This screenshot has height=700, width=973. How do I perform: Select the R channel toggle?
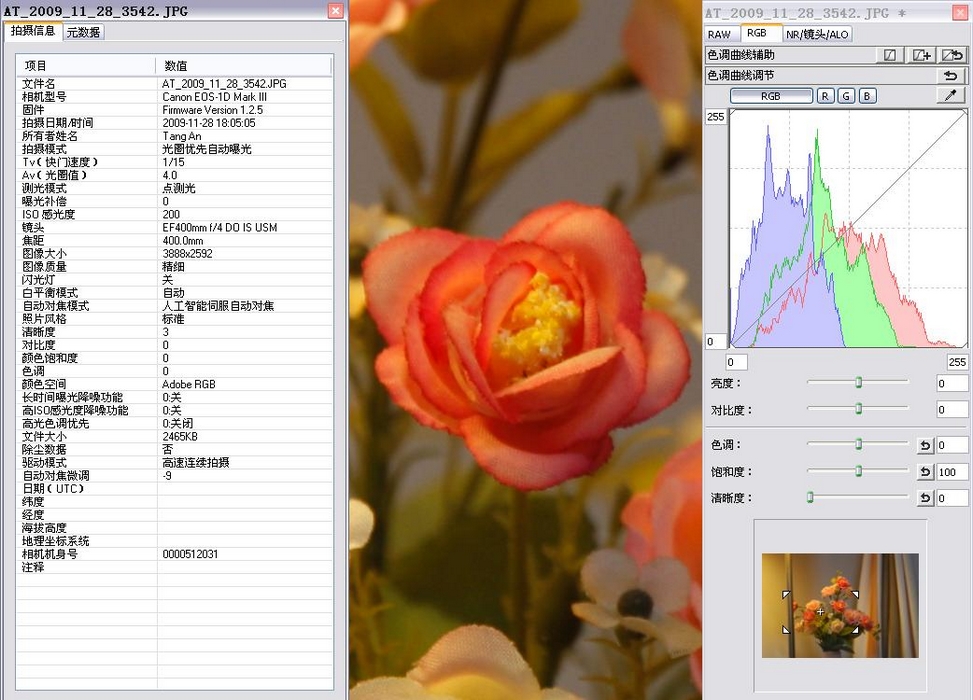825,96
